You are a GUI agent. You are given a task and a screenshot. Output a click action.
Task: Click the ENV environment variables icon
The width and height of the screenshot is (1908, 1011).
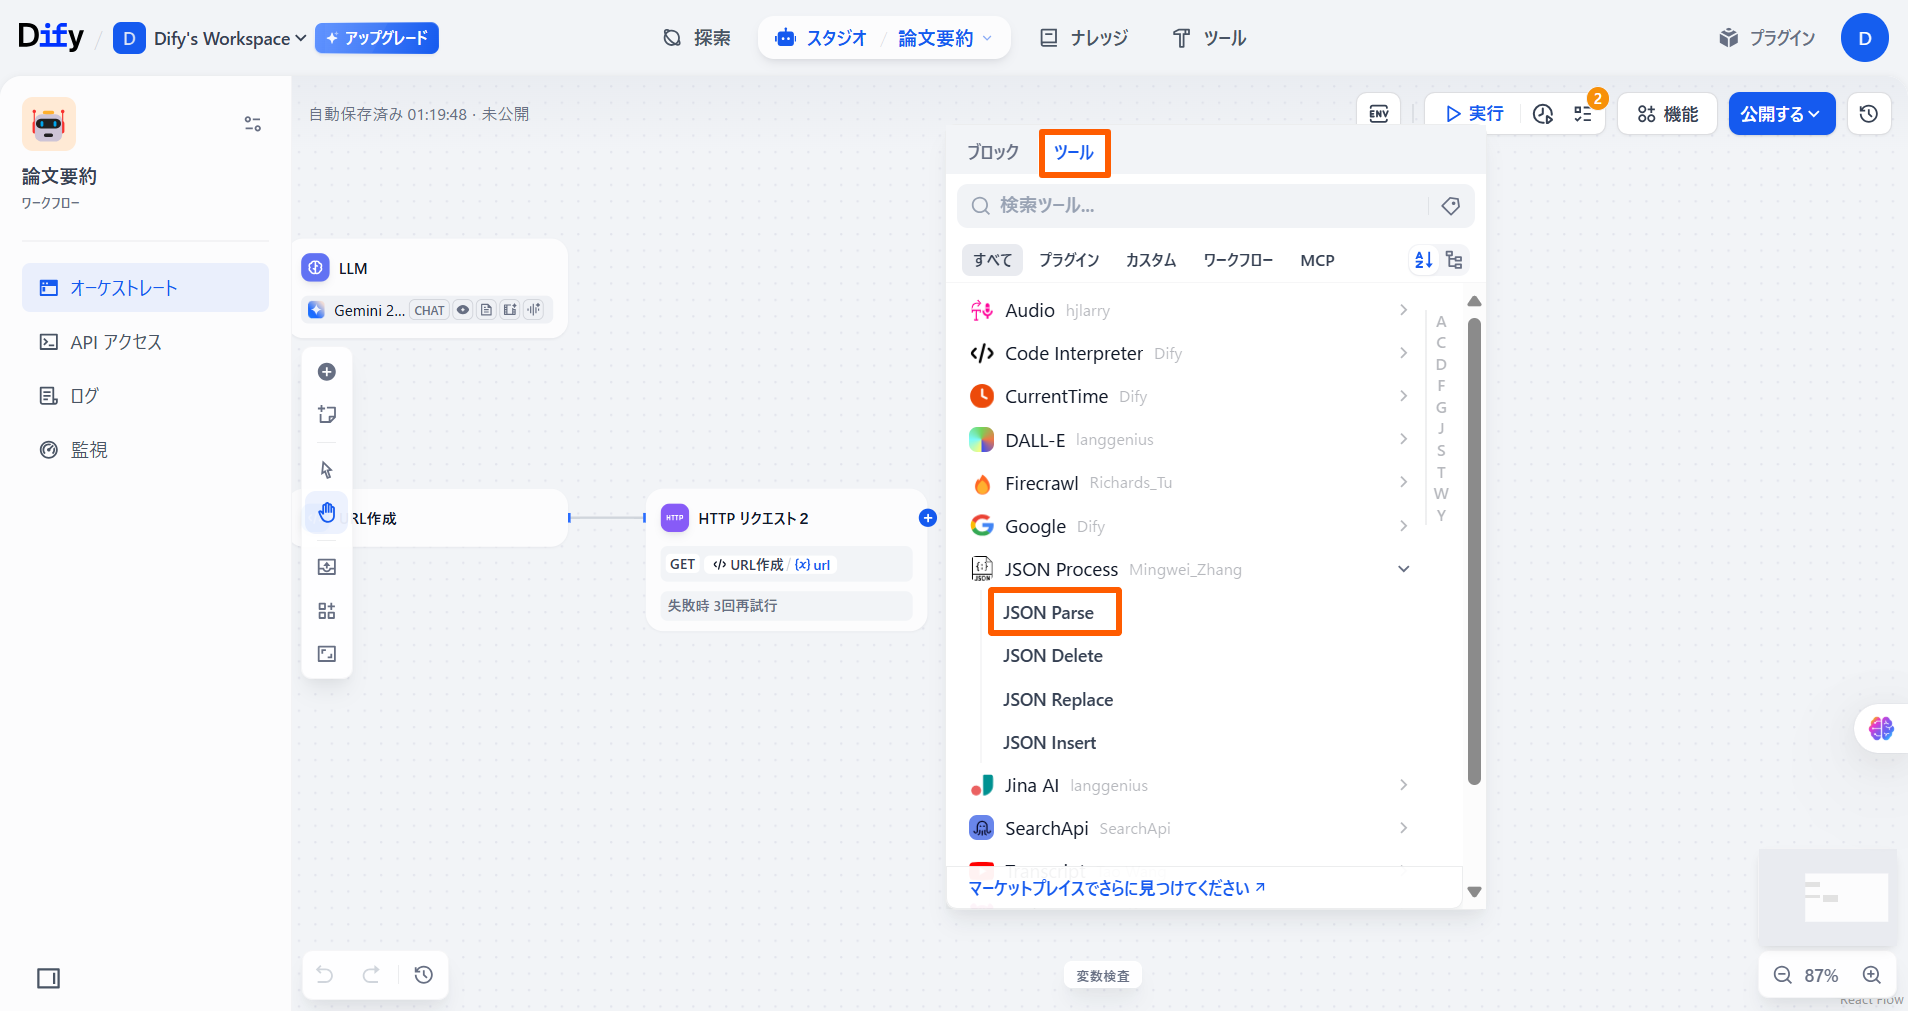tap(1378, 114)
